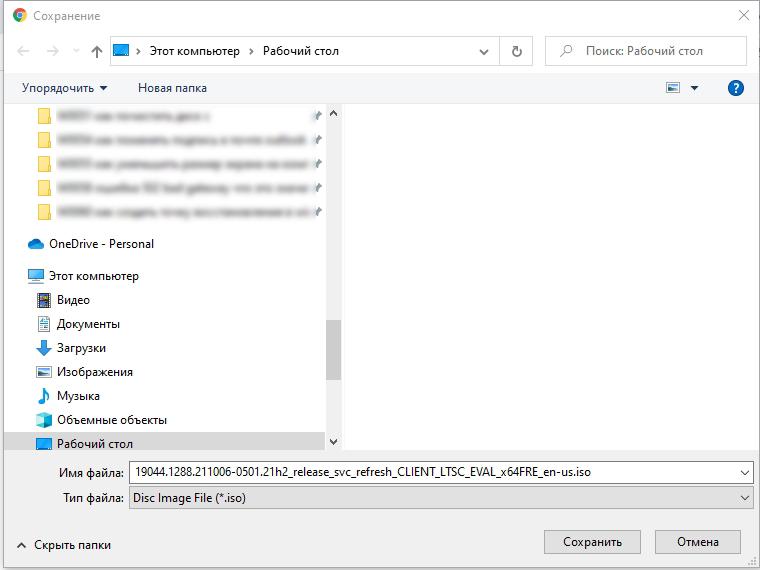Screen dimensions: 760x570
Task: Change view with the view mode icon
Action: click(x=673, y=88)
